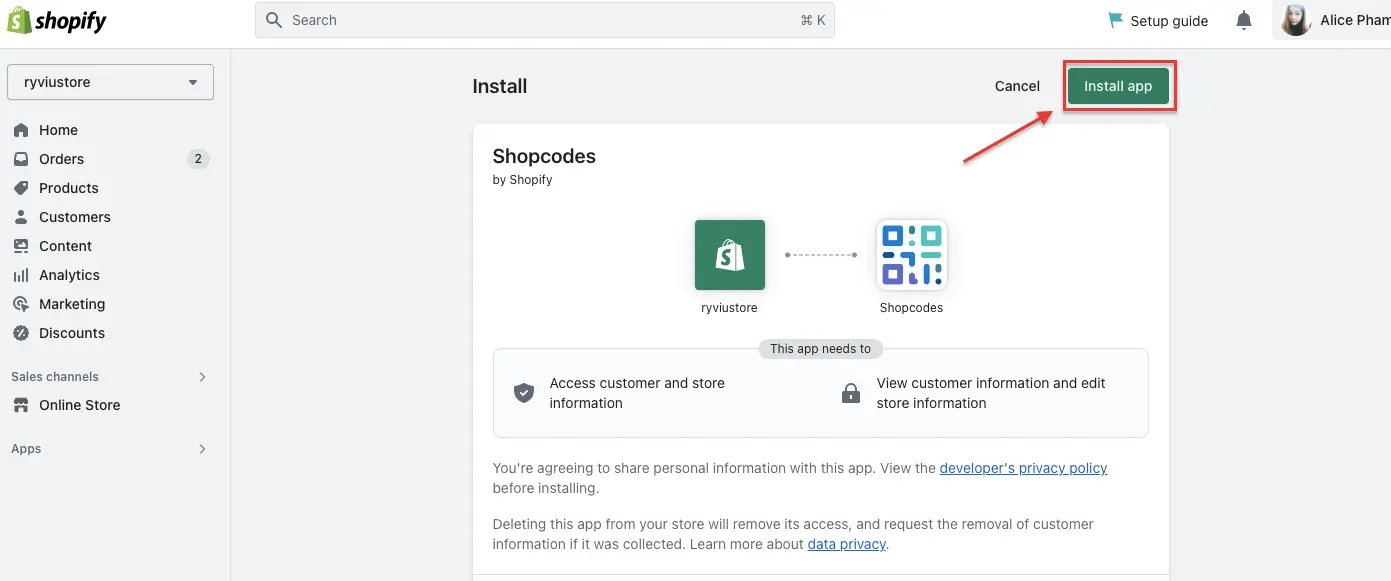1391x581 pixels.
Task: Cancel the app installation
Action: click(1016, 86)
